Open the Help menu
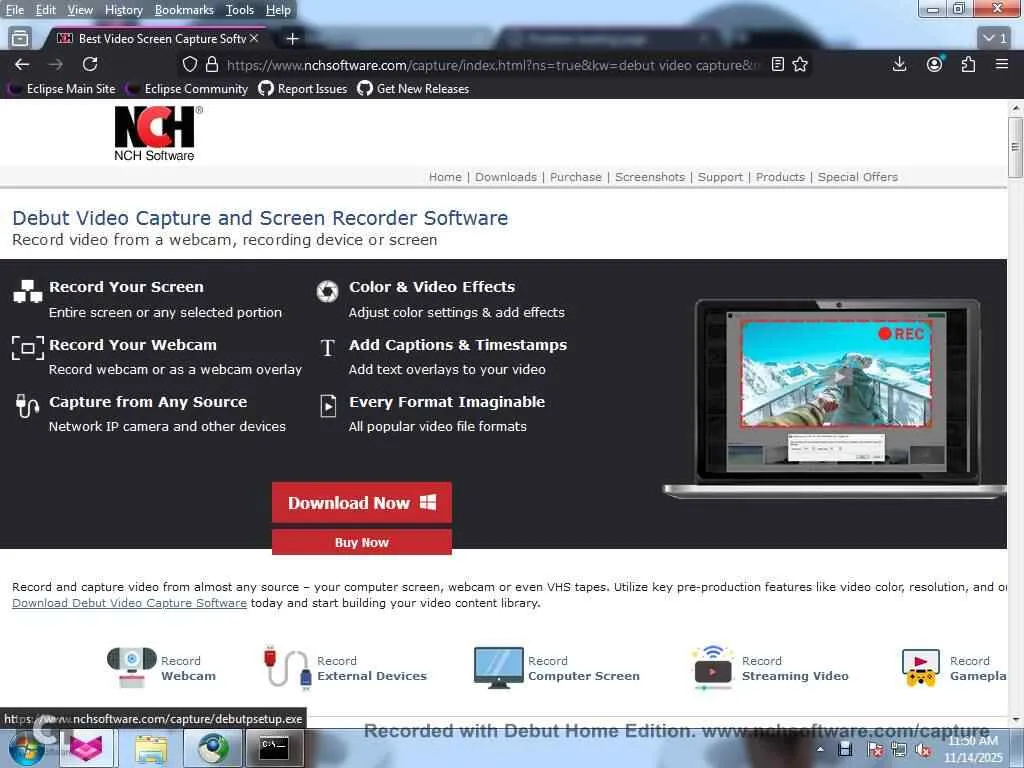The height and width of the screenshot is (768, 1024). tap(278, 10)
